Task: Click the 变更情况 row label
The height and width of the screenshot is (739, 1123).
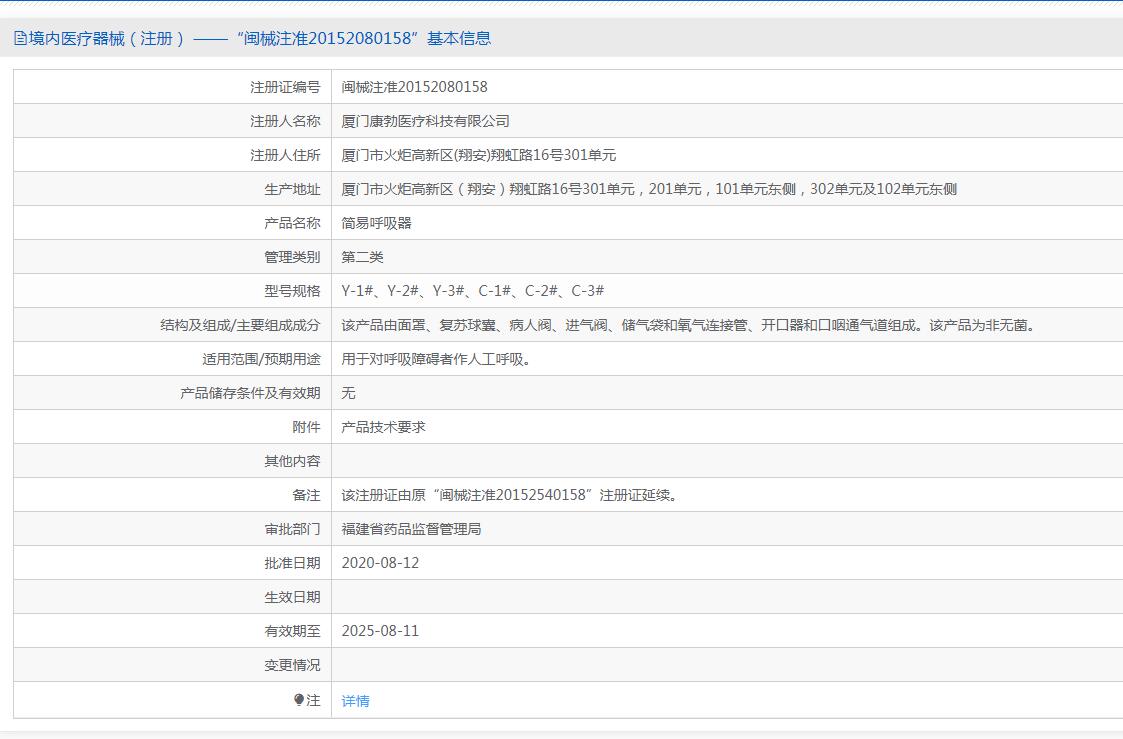Action: (292, 665)
